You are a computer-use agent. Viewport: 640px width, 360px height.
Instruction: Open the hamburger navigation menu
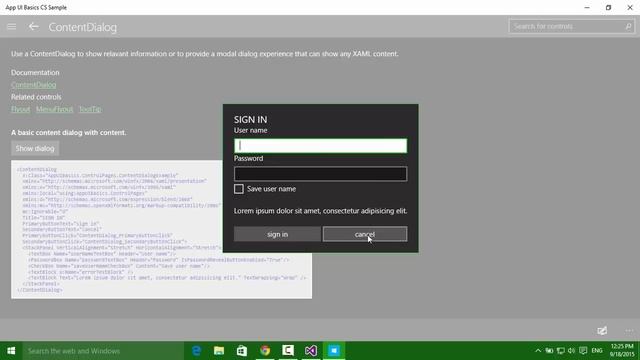coord(11,27)
